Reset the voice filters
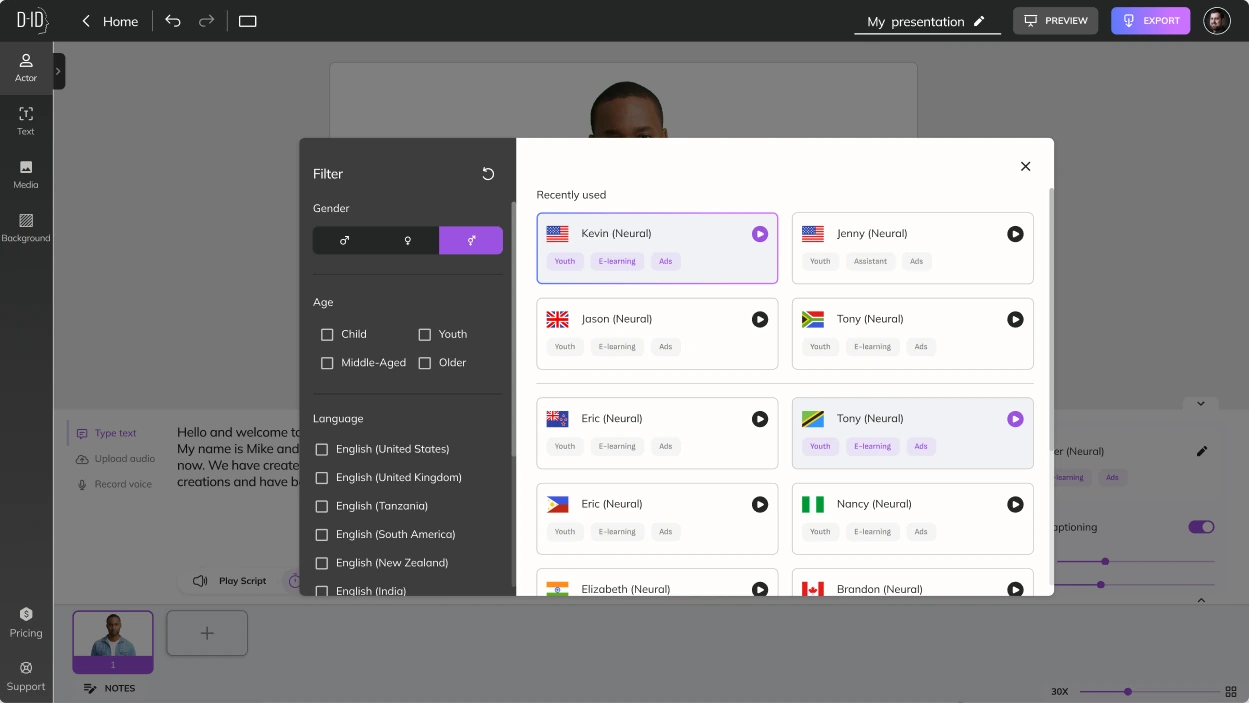1249x703 pixels. tap(488, 174)
